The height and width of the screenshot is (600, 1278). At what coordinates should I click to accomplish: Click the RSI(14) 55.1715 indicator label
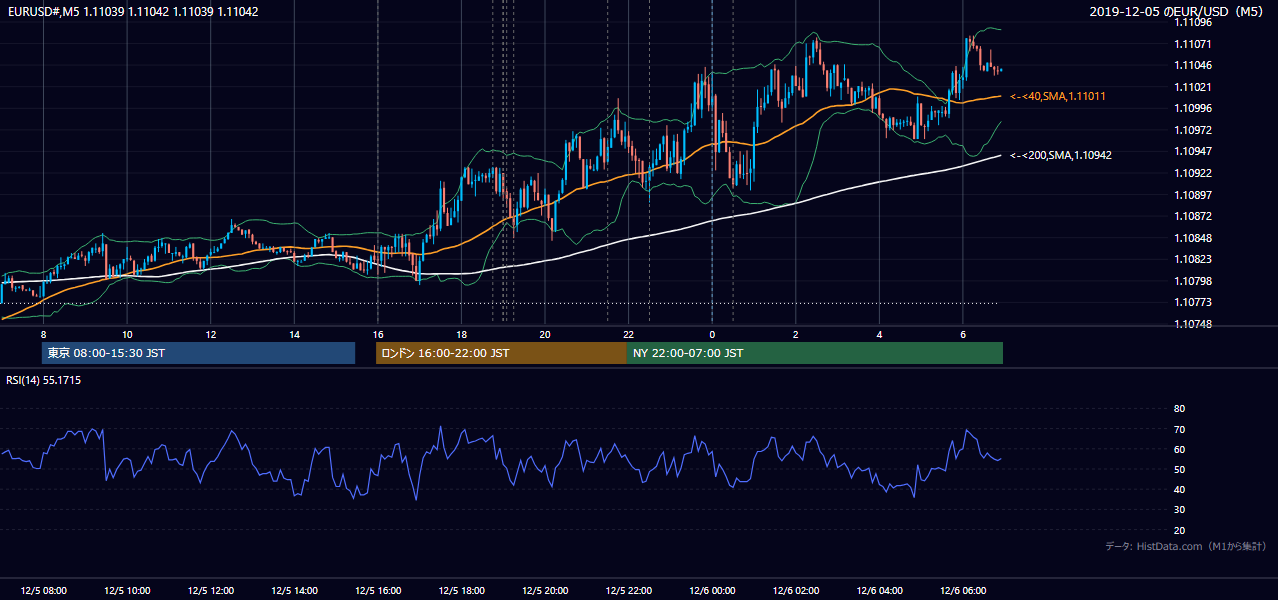pos(44,380)
